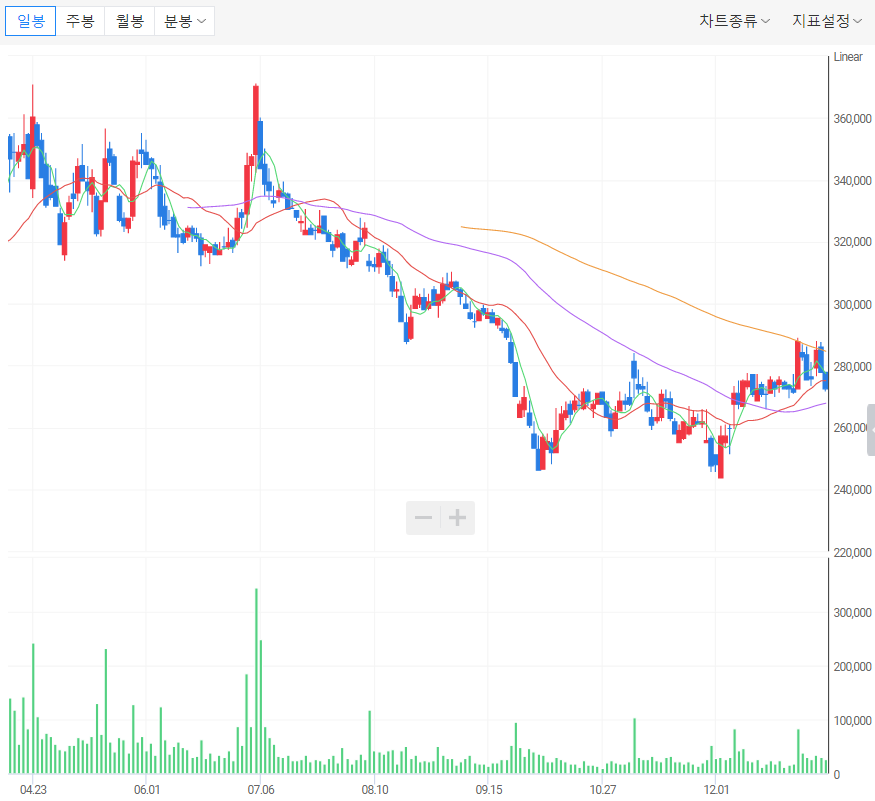Screen dimensions: 875x801
Task: Open the 차트종류 chart type dropdown
Action: 734,21
